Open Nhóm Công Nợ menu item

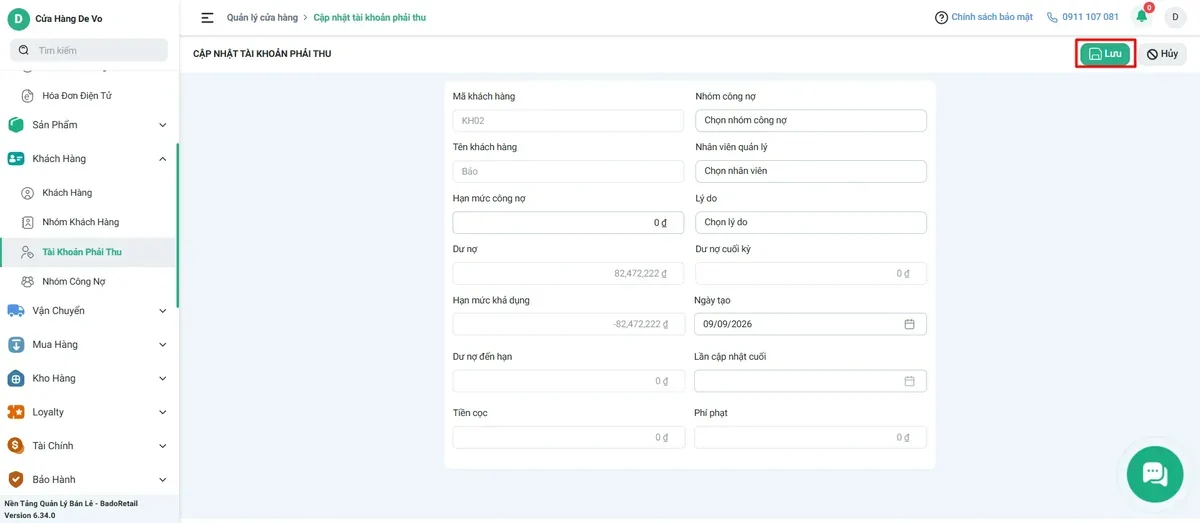point(74,282)
